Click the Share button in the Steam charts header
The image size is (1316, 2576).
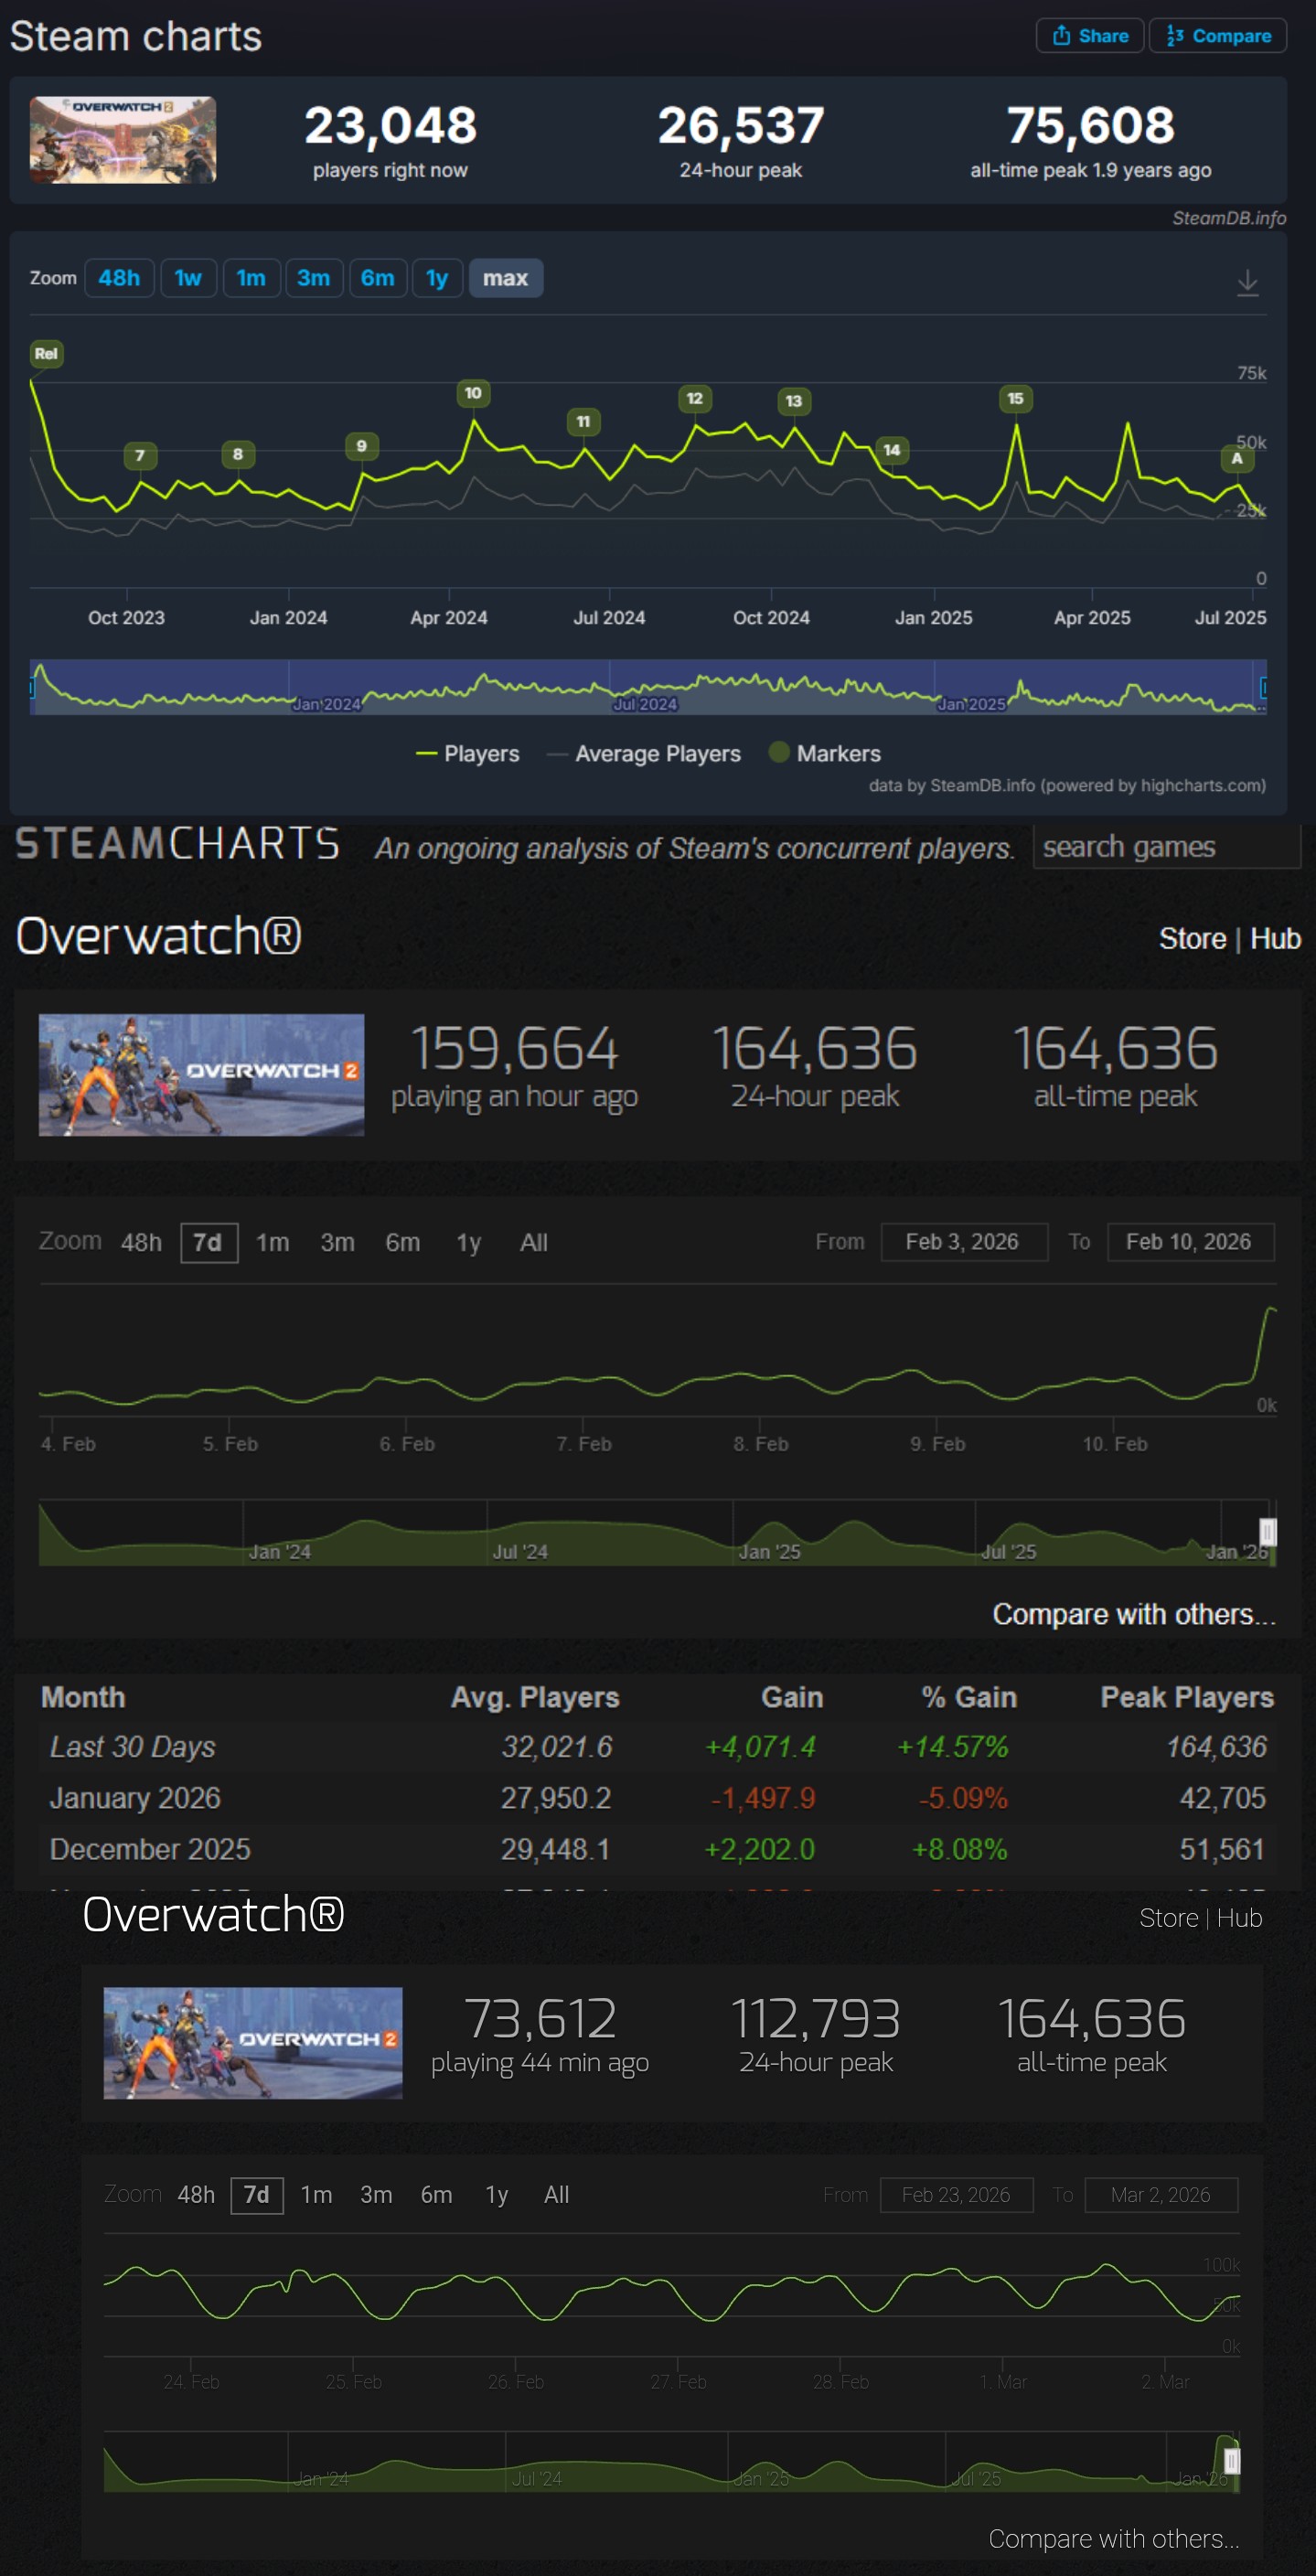[1089, 36]
